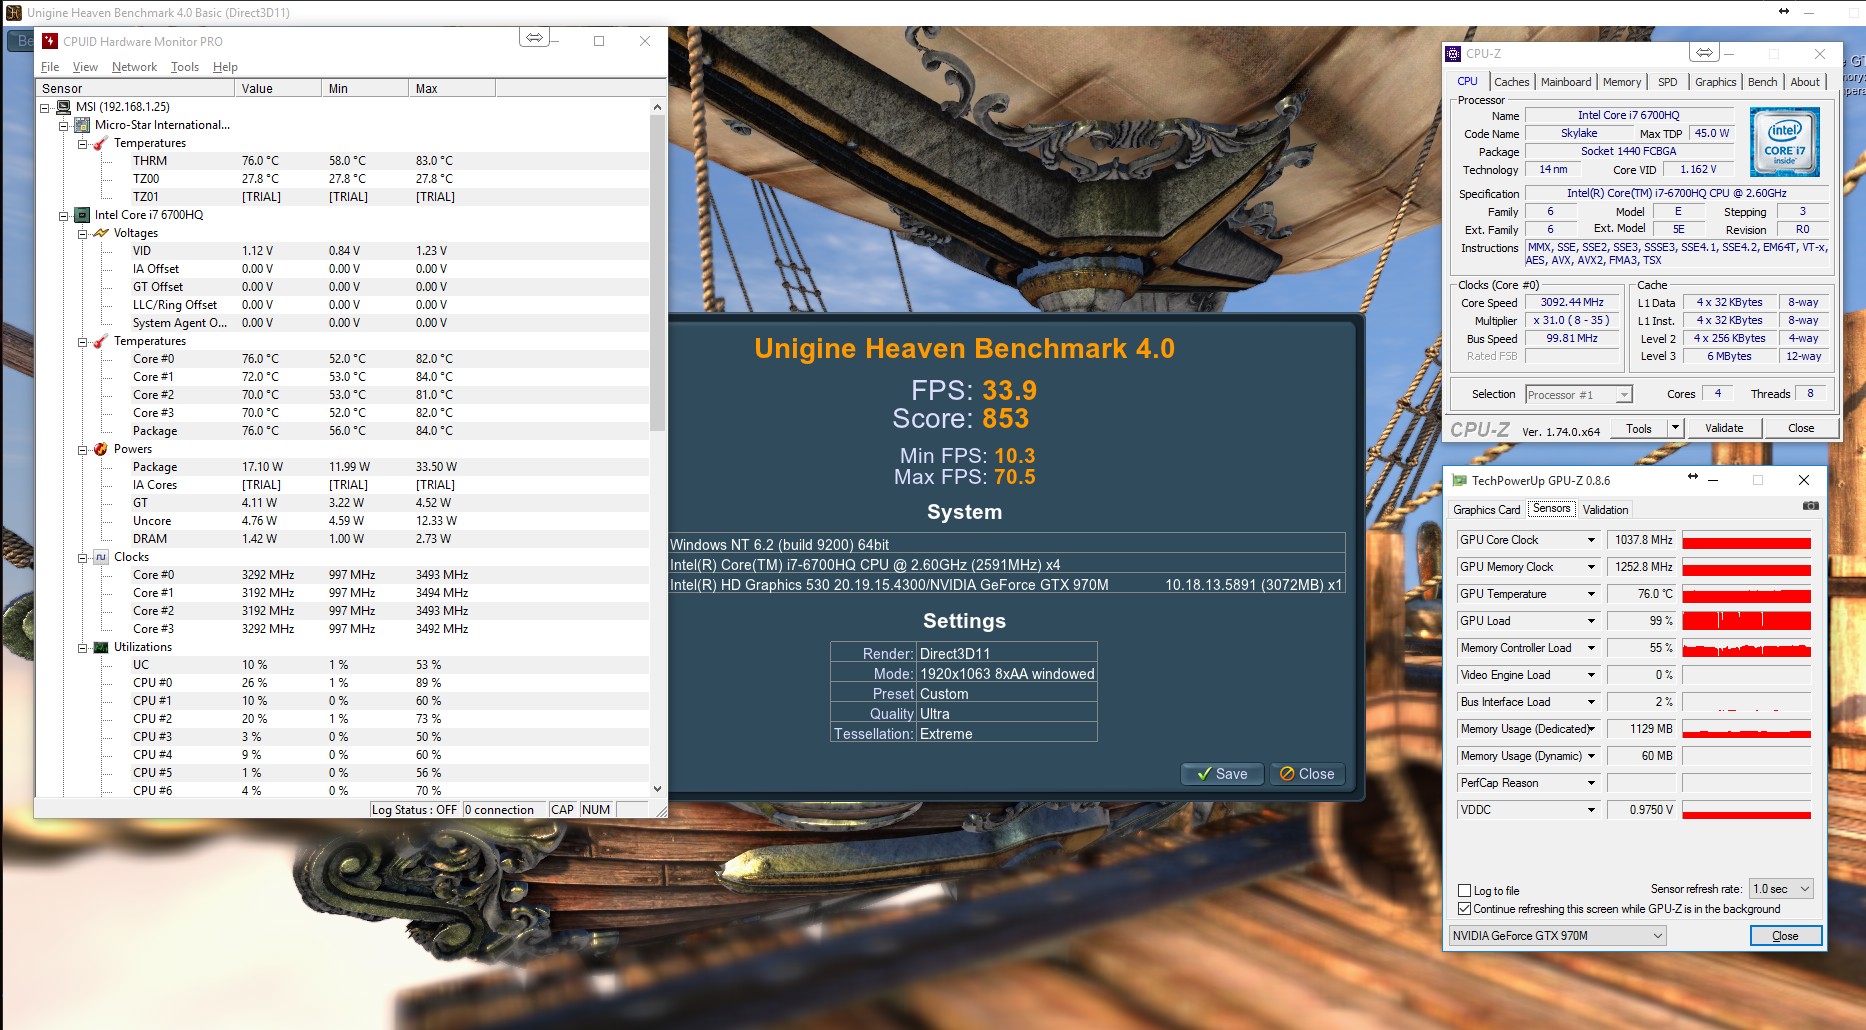This screenshot has height=1030, width=1866.
Task: Click the Intel Core i7 logo in CPU-Z
Action: coord(1784,144)
